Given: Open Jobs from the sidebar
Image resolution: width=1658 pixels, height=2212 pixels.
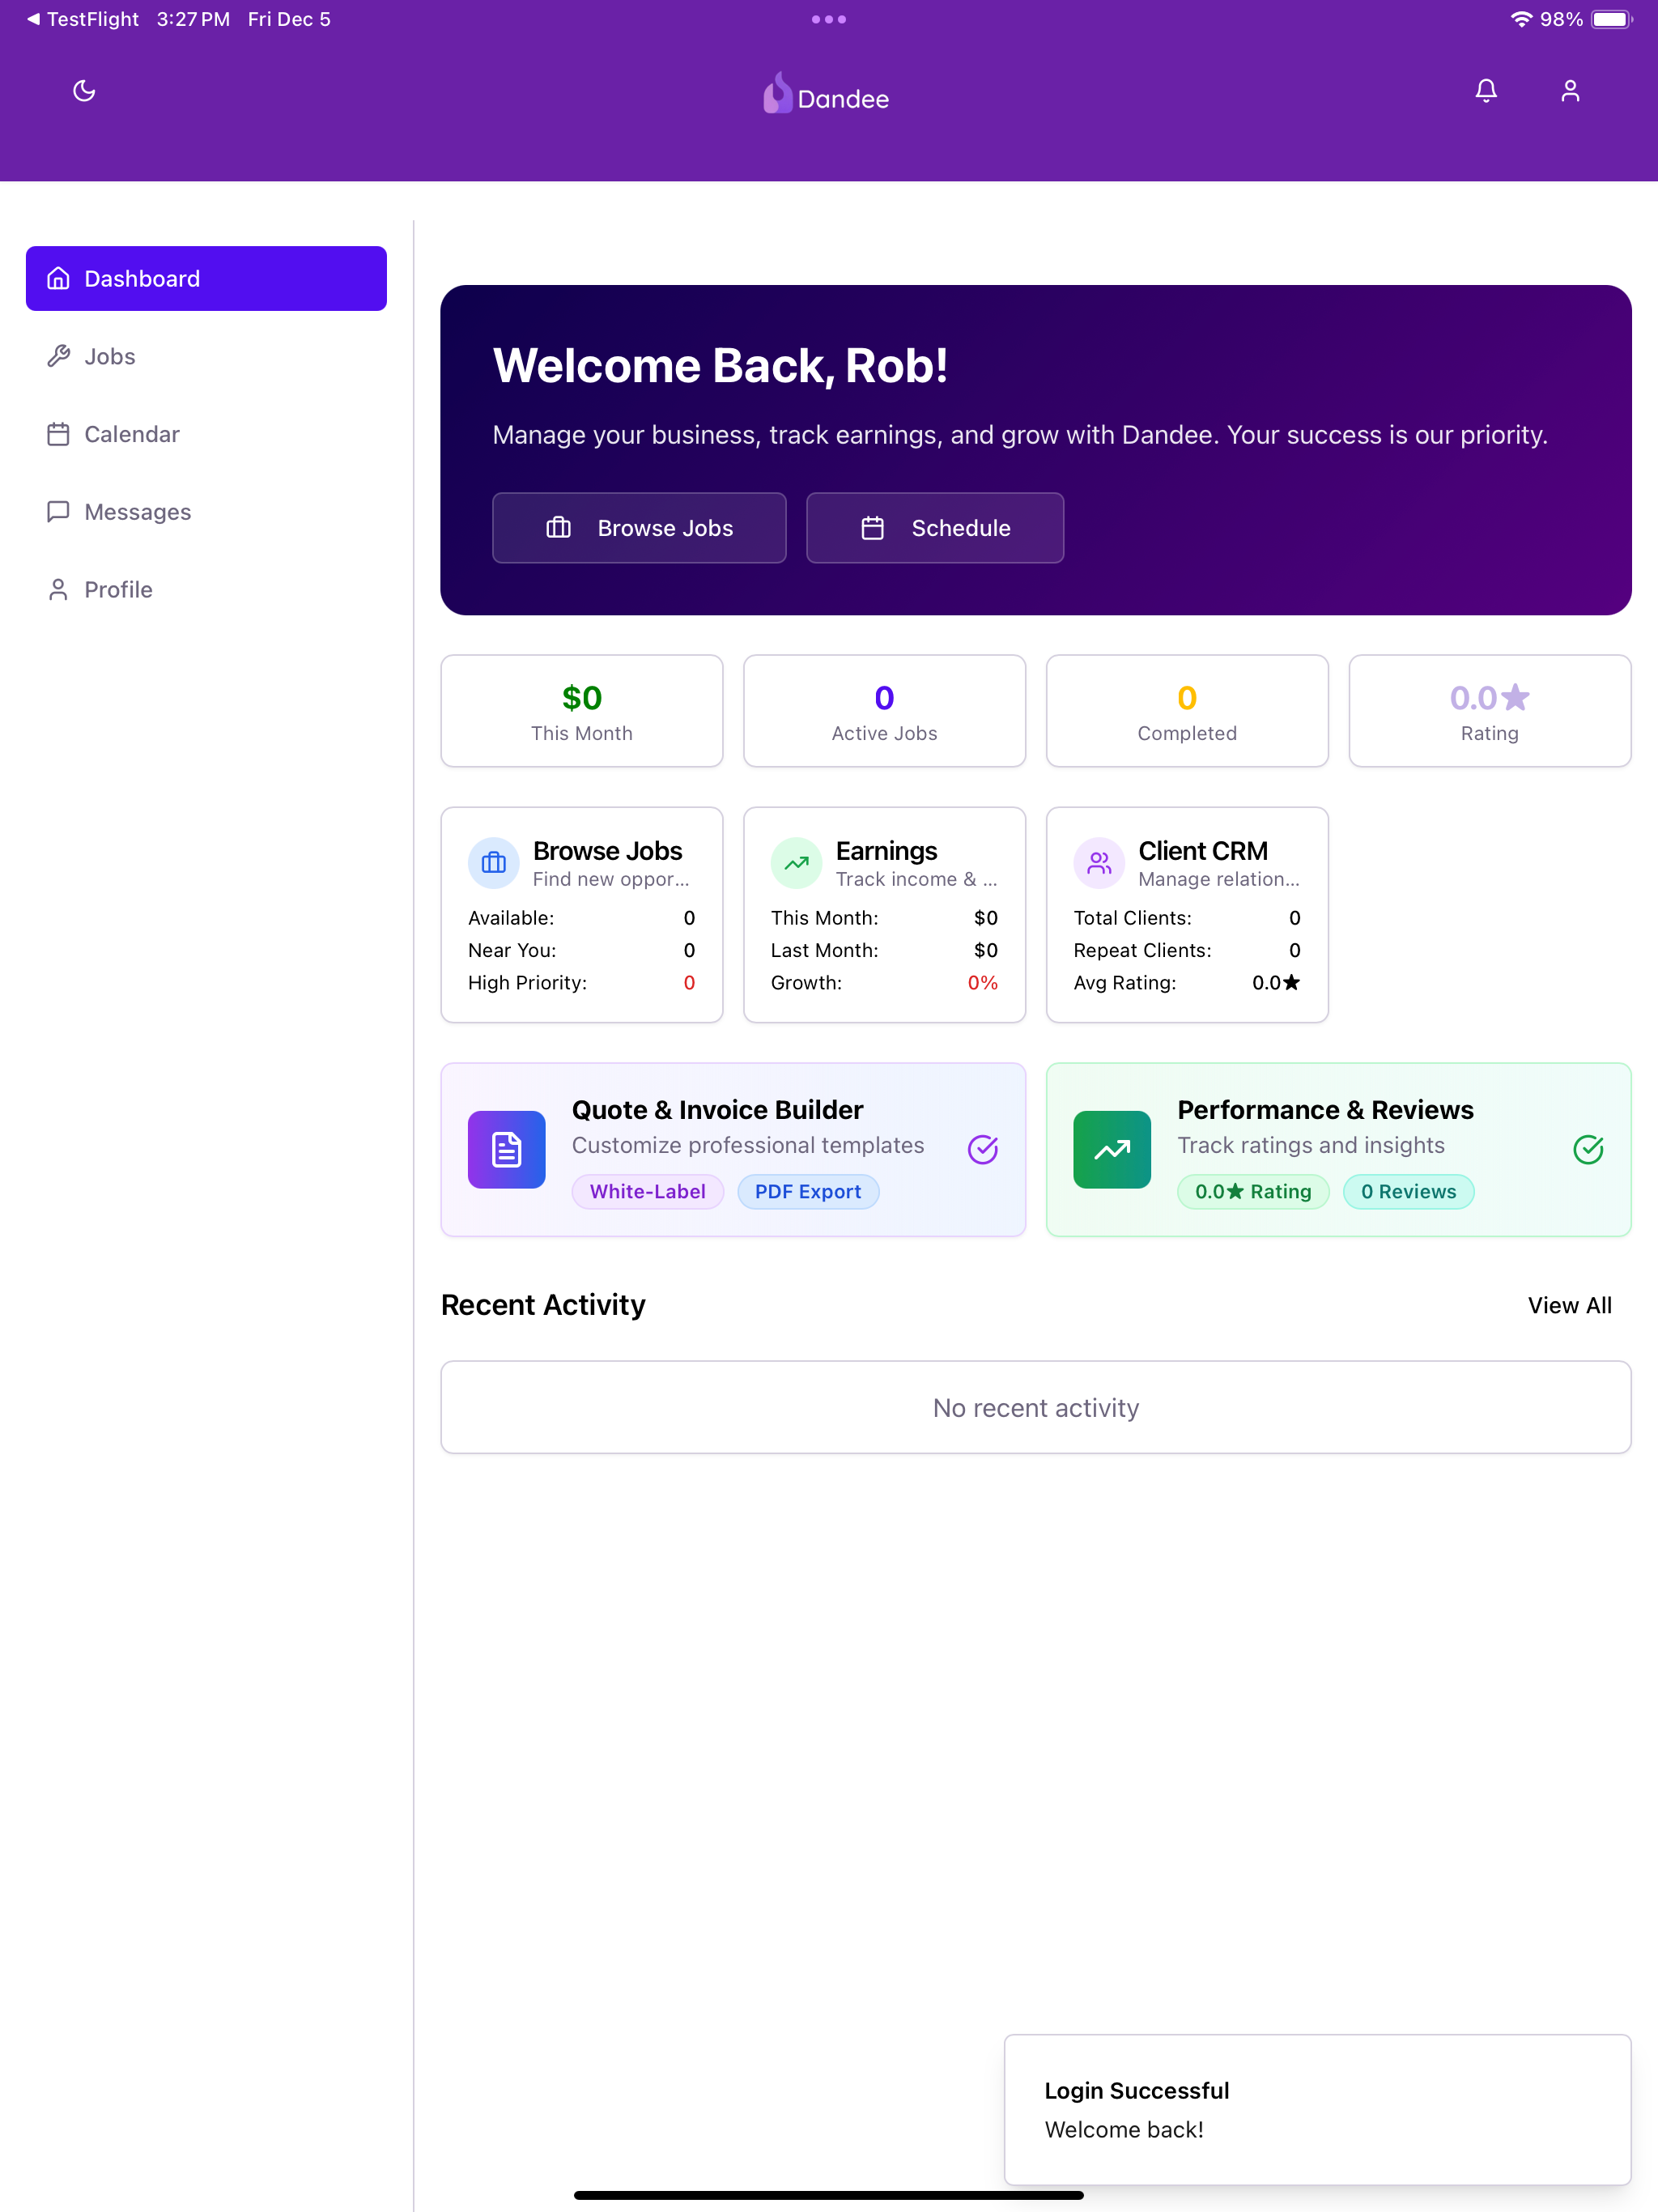Looking at the screenshot, I should coord(206,356).
